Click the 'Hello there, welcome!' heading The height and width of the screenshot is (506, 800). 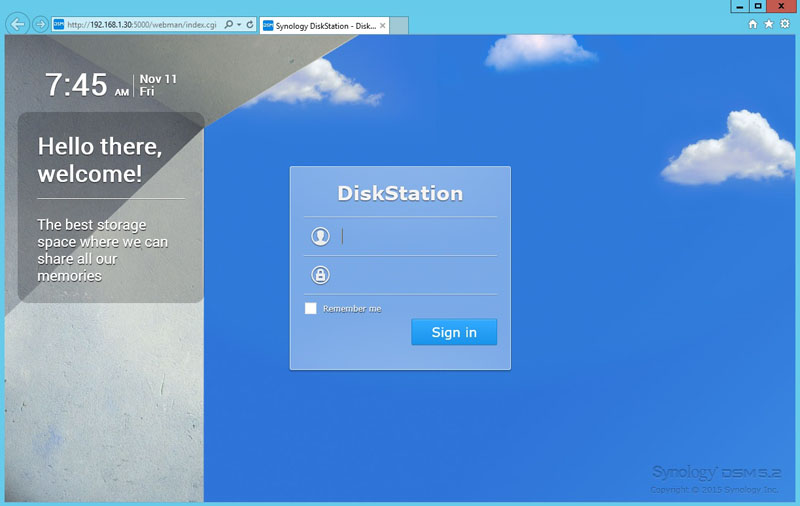(100, 160)
